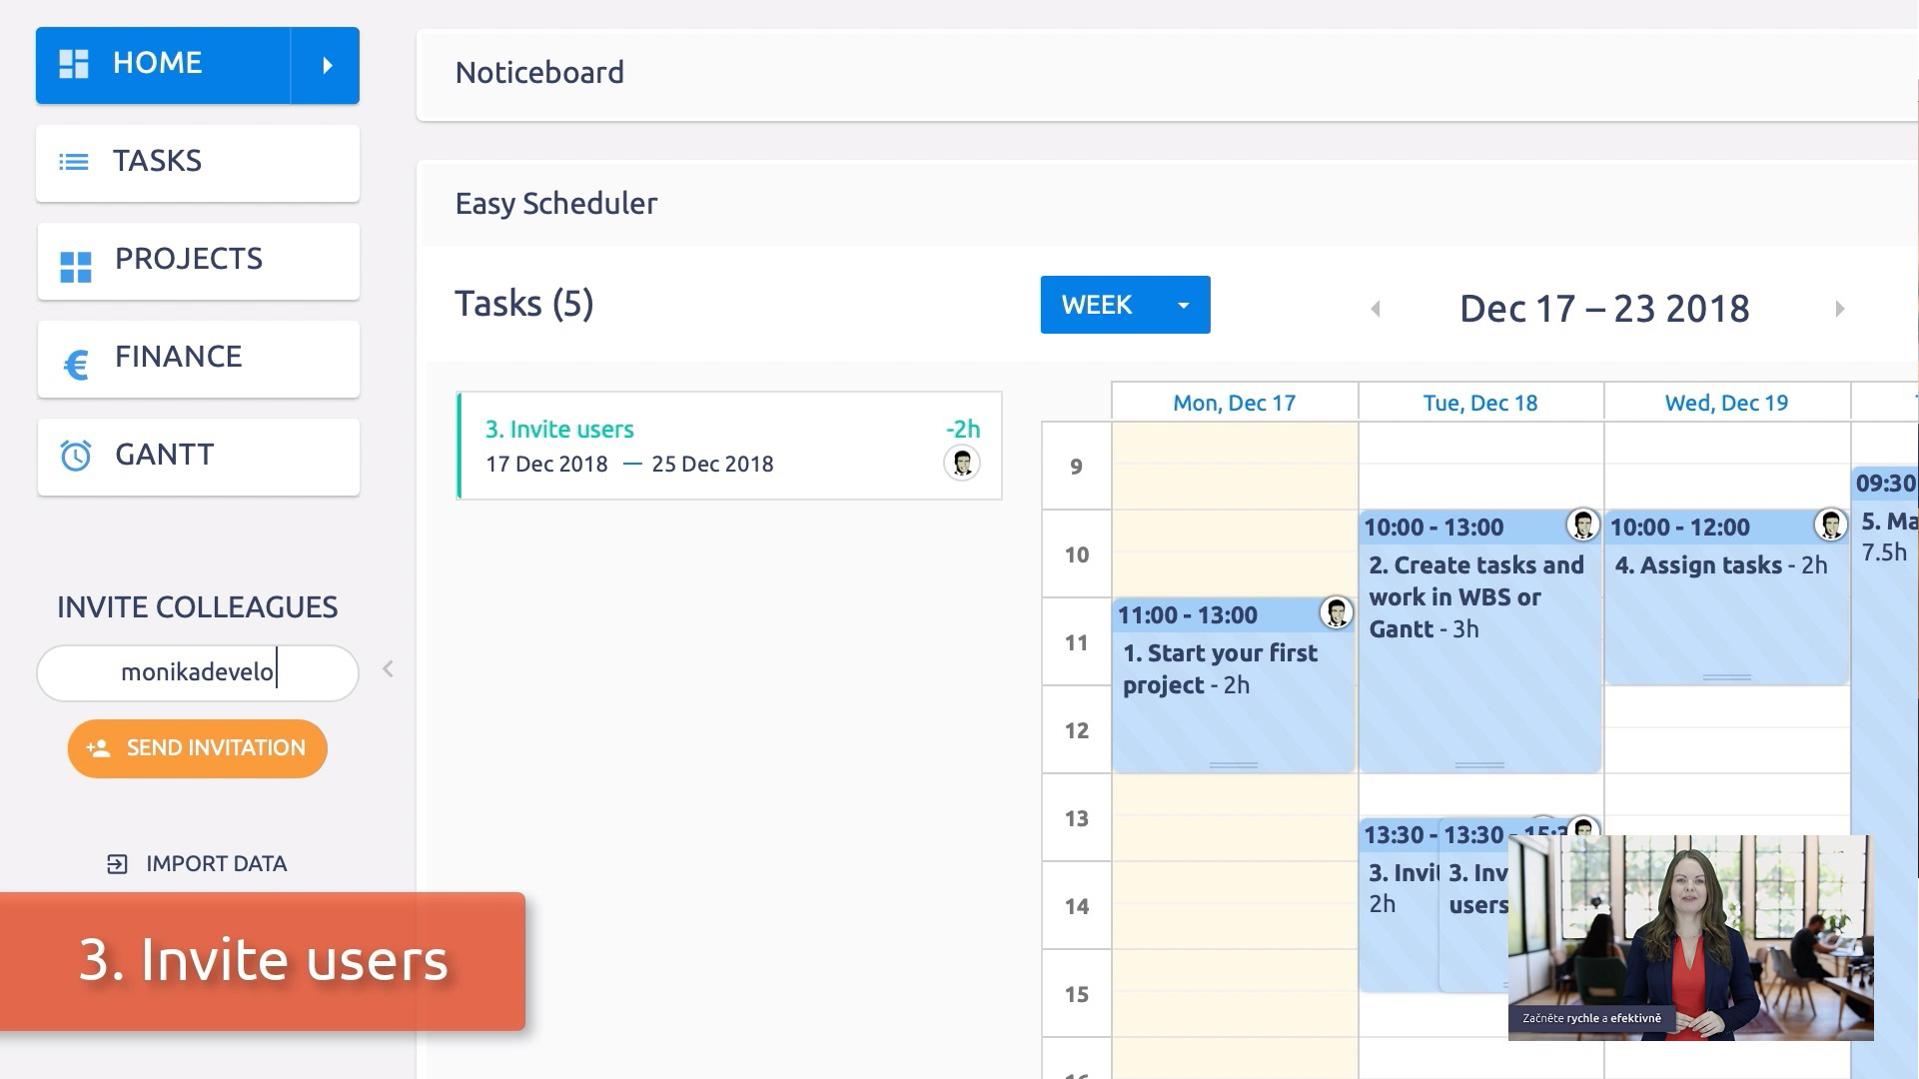
Task: Click the Projects tiles icon
Action: [x=76, y=266]
